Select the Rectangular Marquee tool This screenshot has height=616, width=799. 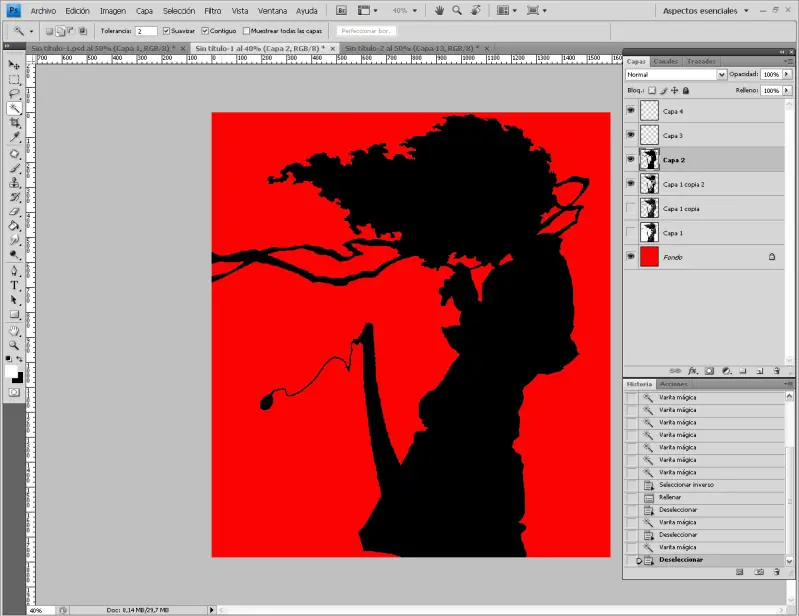click(14, 79)
